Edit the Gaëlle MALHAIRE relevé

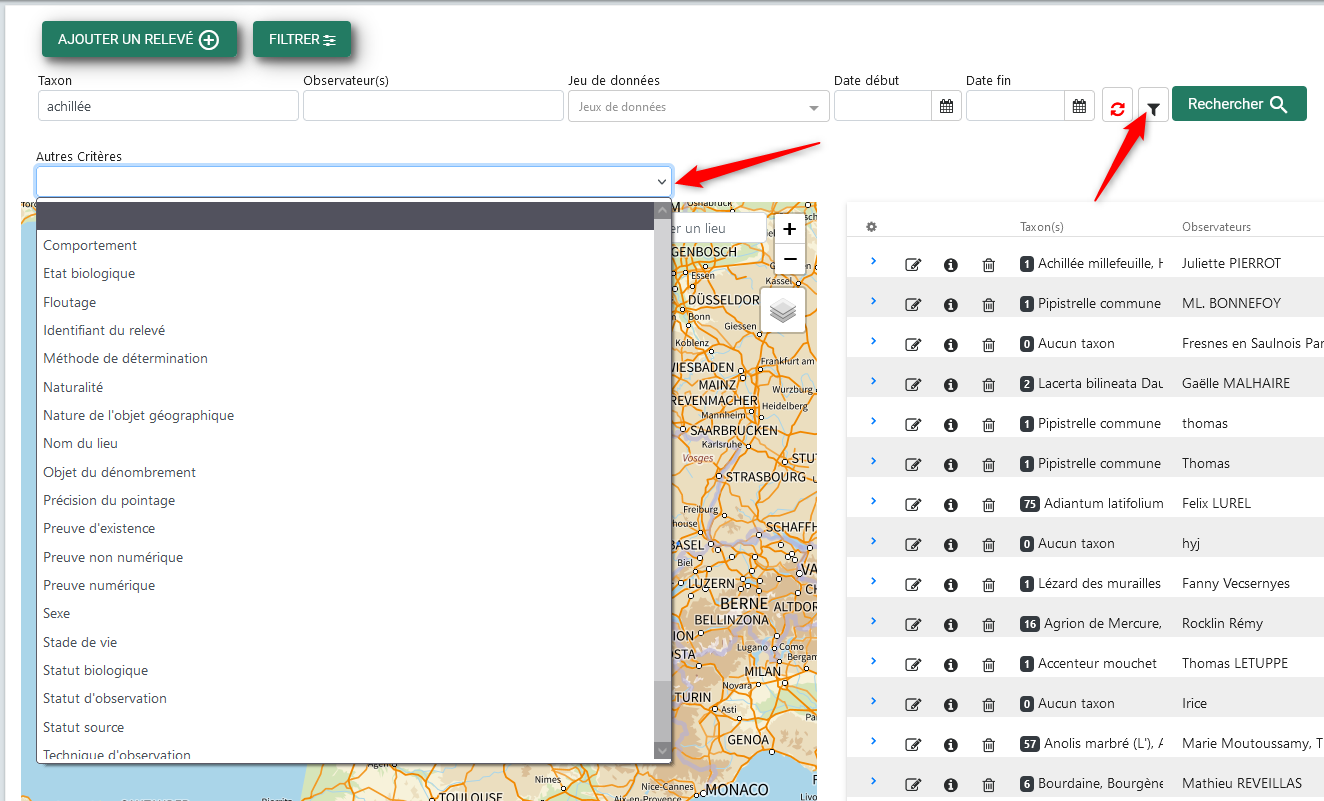(x=913, y=384)
